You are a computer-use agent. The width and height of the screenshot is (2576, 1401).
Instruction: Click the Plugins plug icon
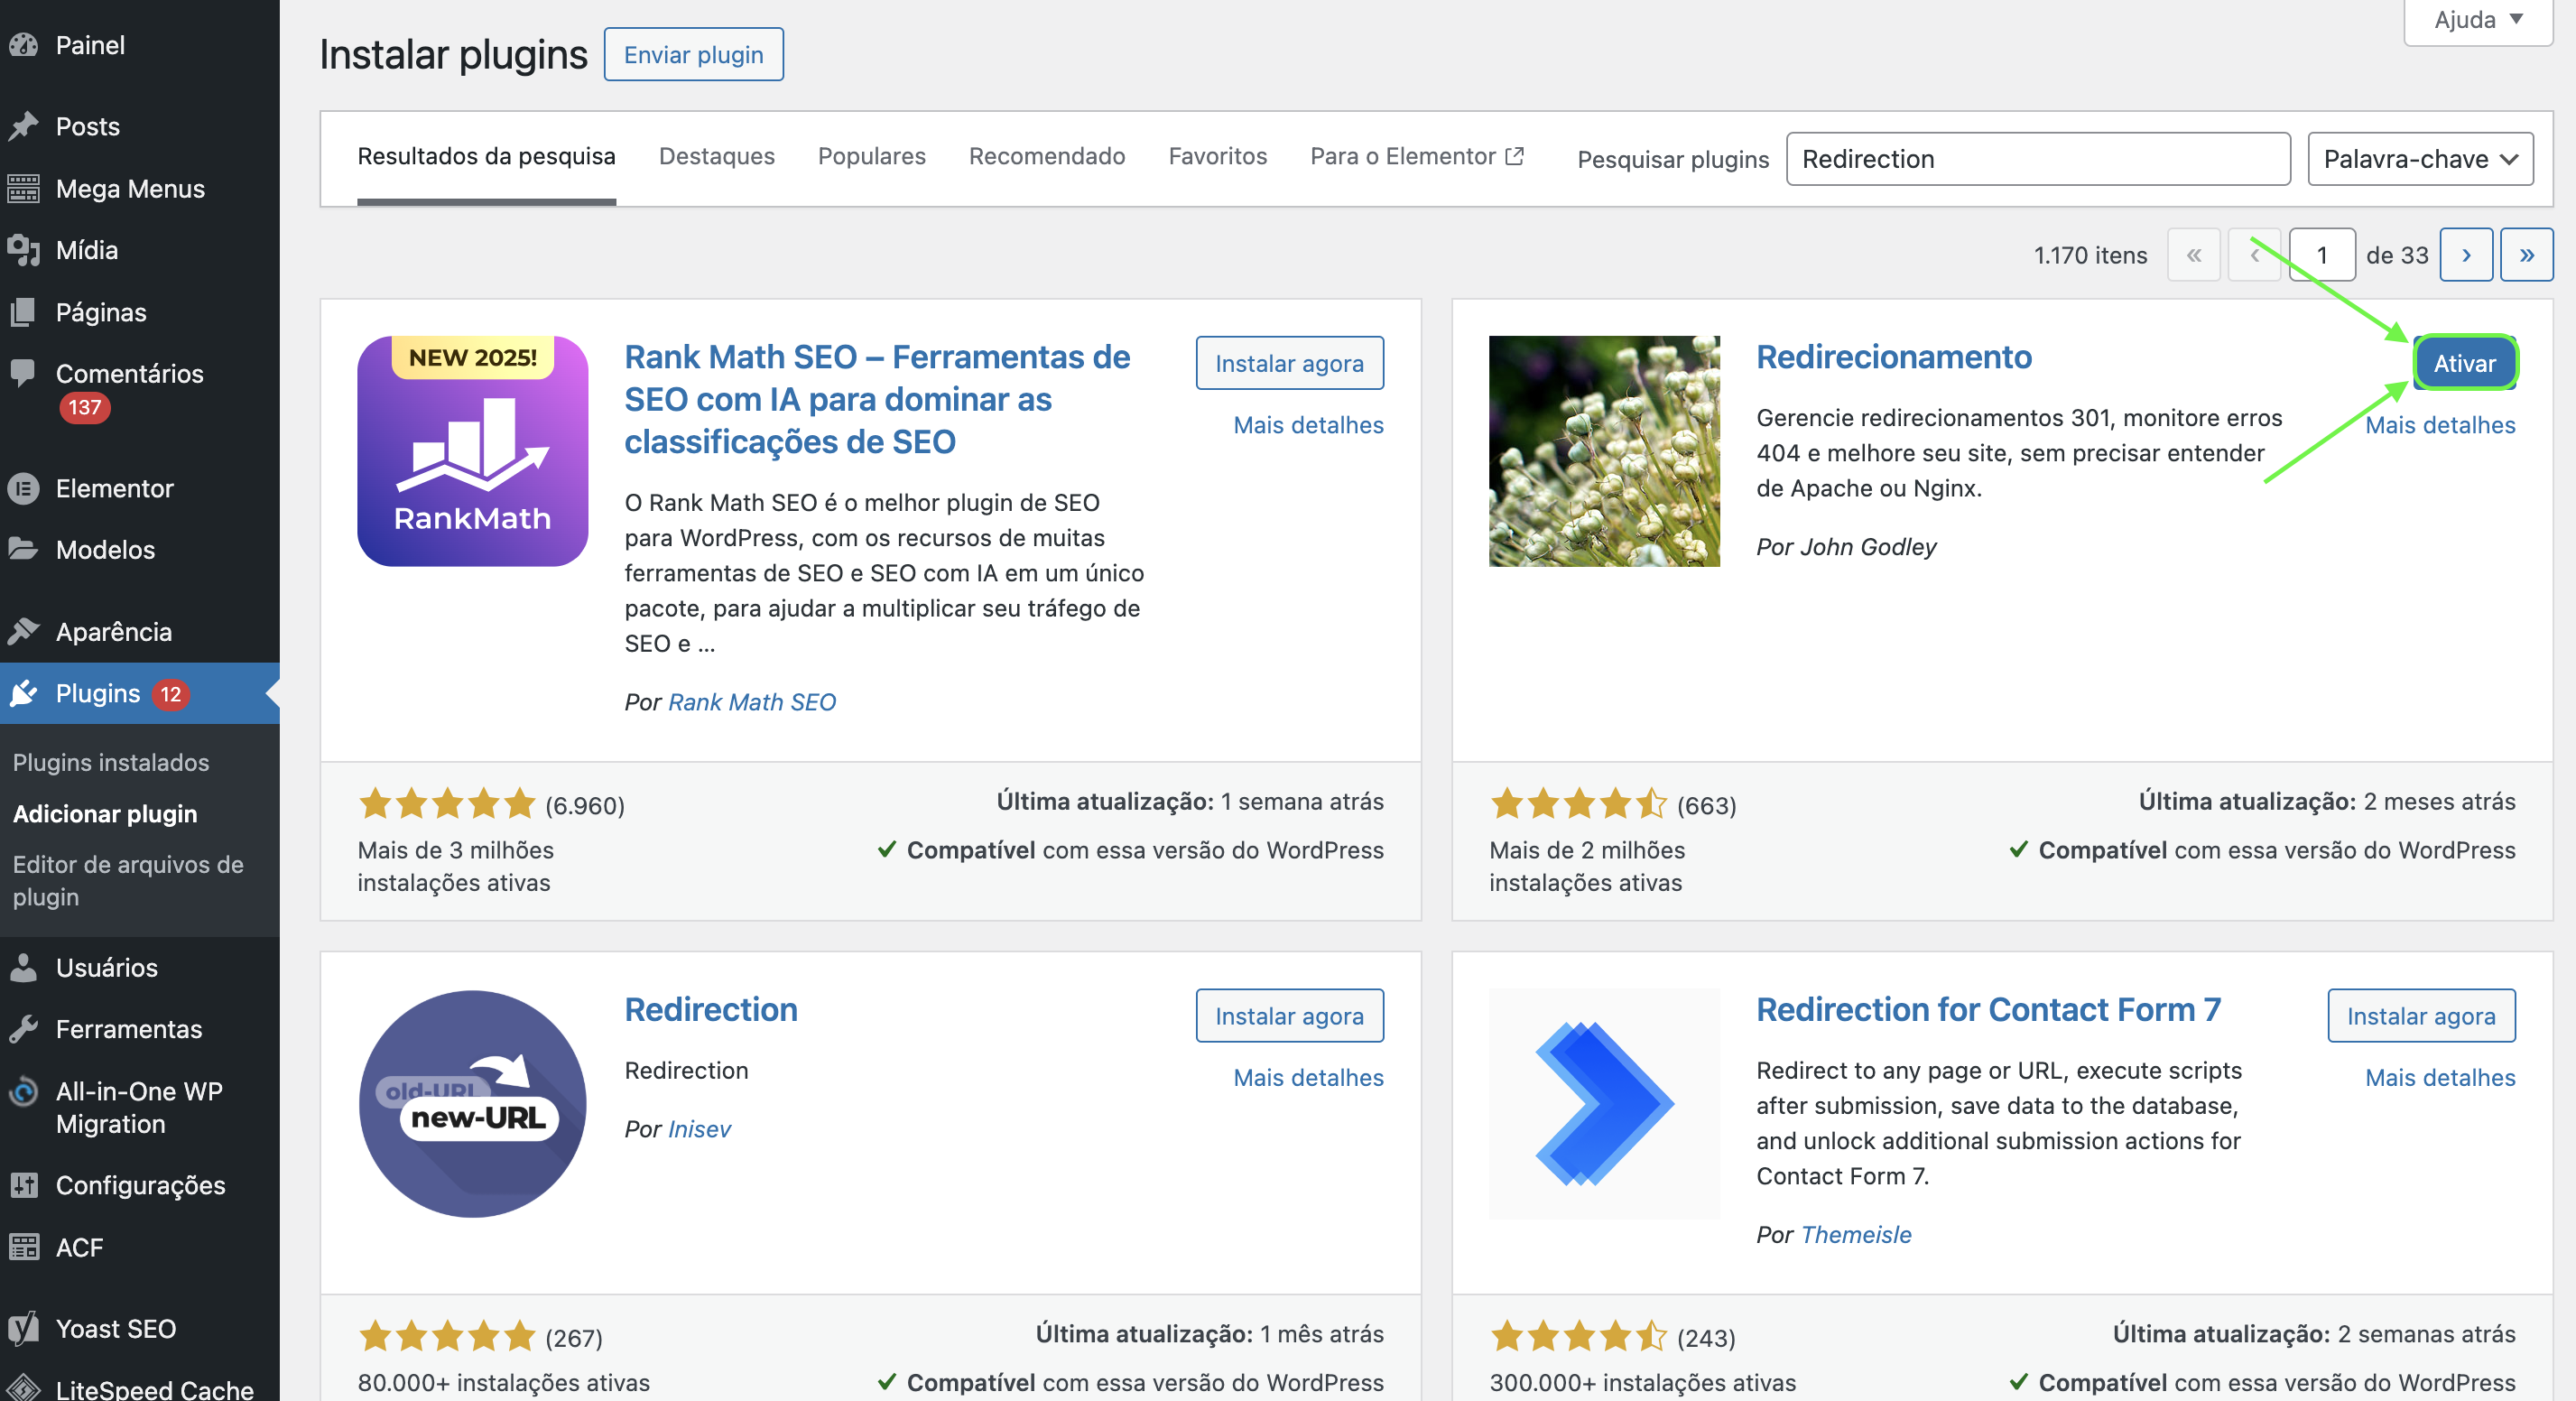pos(23,693)
